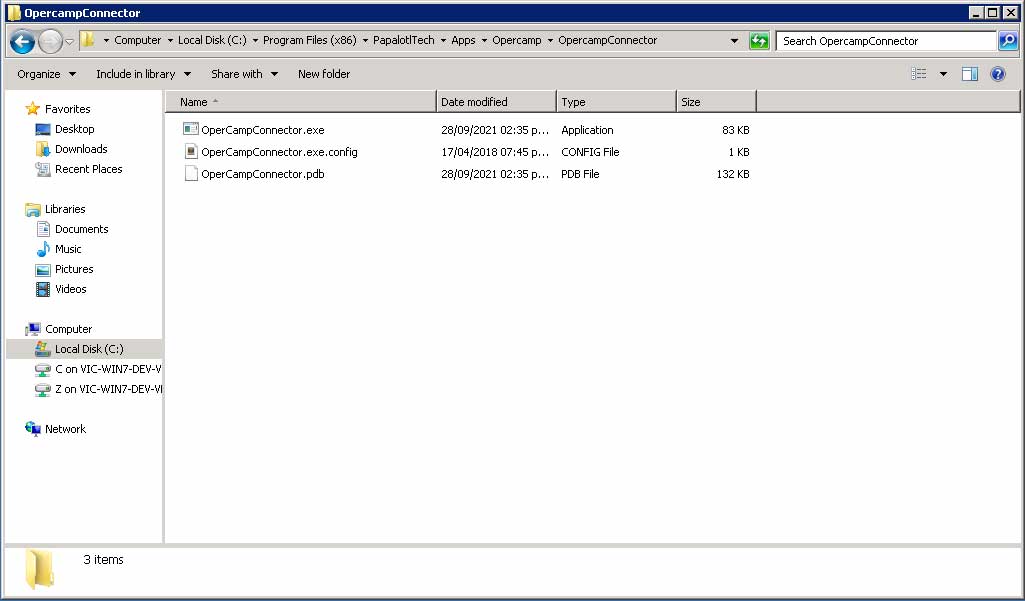
Task: Show the Preview pane icon
Action: [x=969, y=73]
